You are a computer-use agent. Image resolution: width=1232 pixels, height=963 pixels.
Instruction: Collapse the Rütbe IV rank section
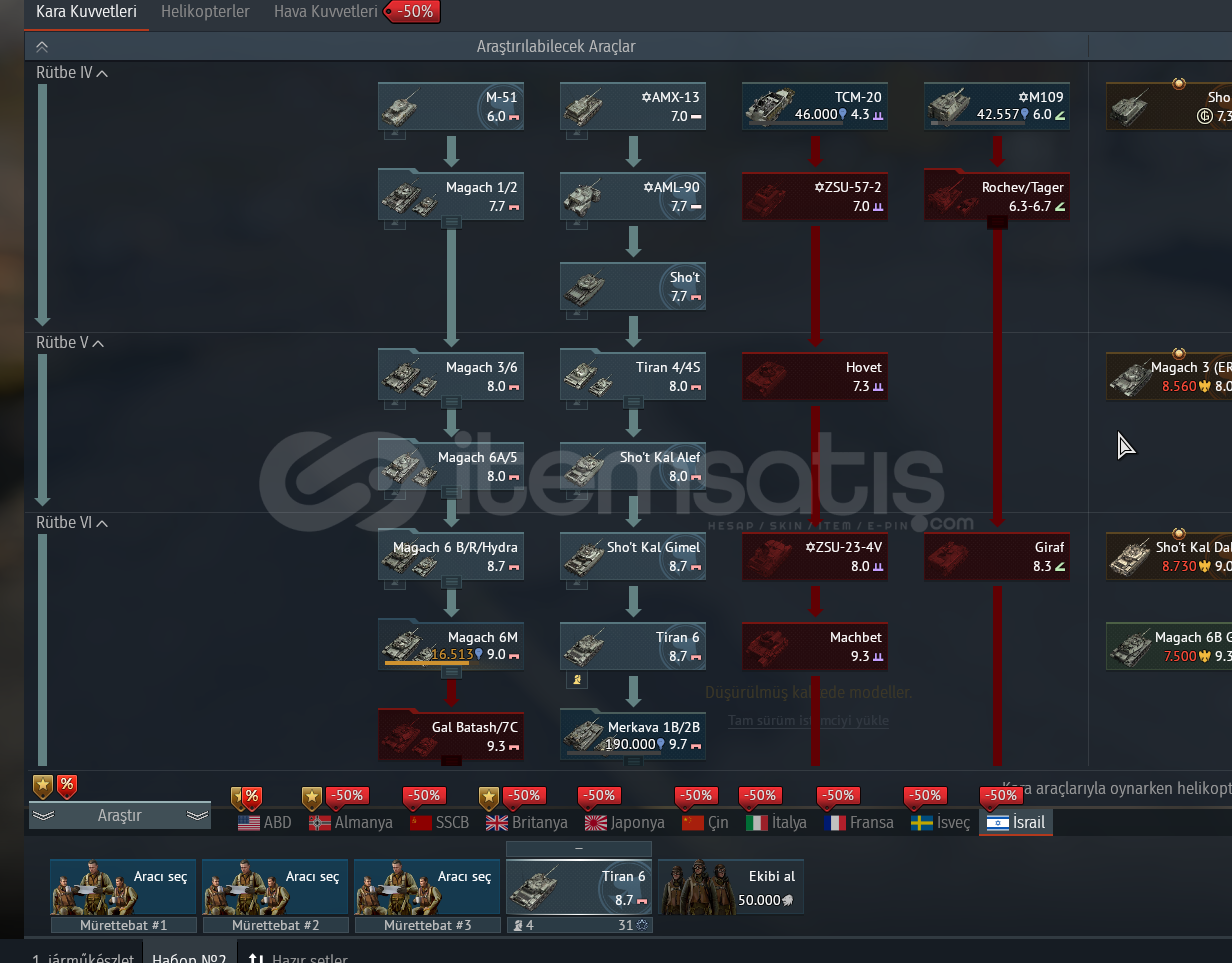point(72,73)
